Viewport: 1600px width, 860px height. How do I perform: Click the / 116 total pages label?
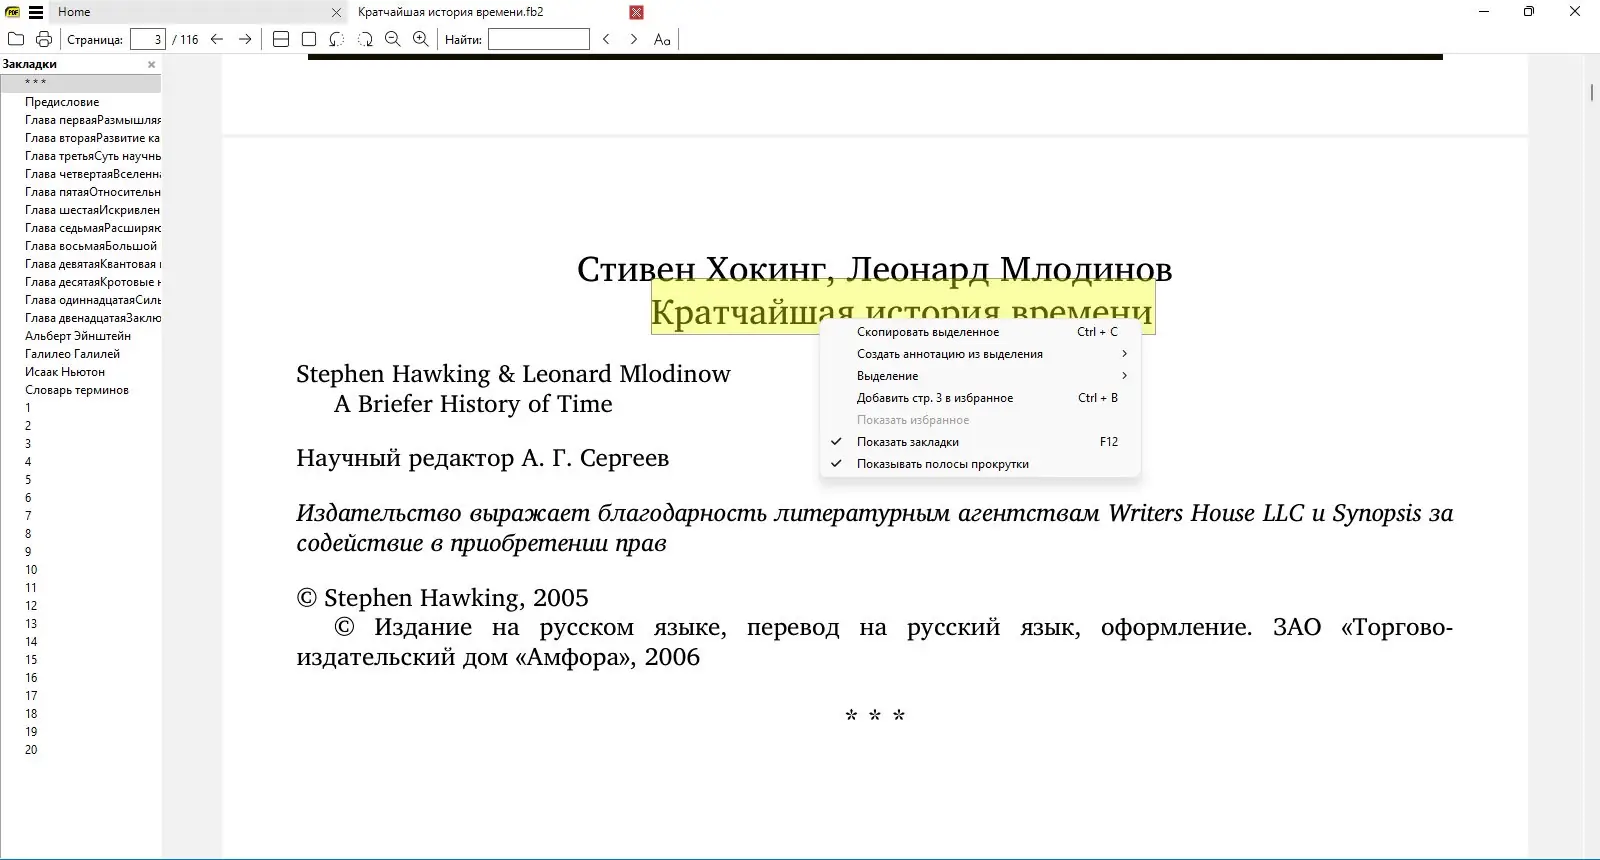[x=185, y=40]
